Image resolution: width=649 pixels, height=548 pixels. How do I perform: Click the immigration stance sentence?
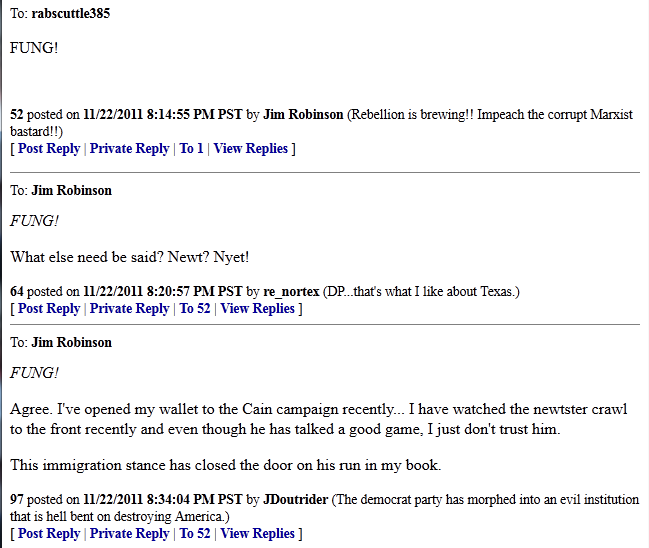(x=226, y=465)
